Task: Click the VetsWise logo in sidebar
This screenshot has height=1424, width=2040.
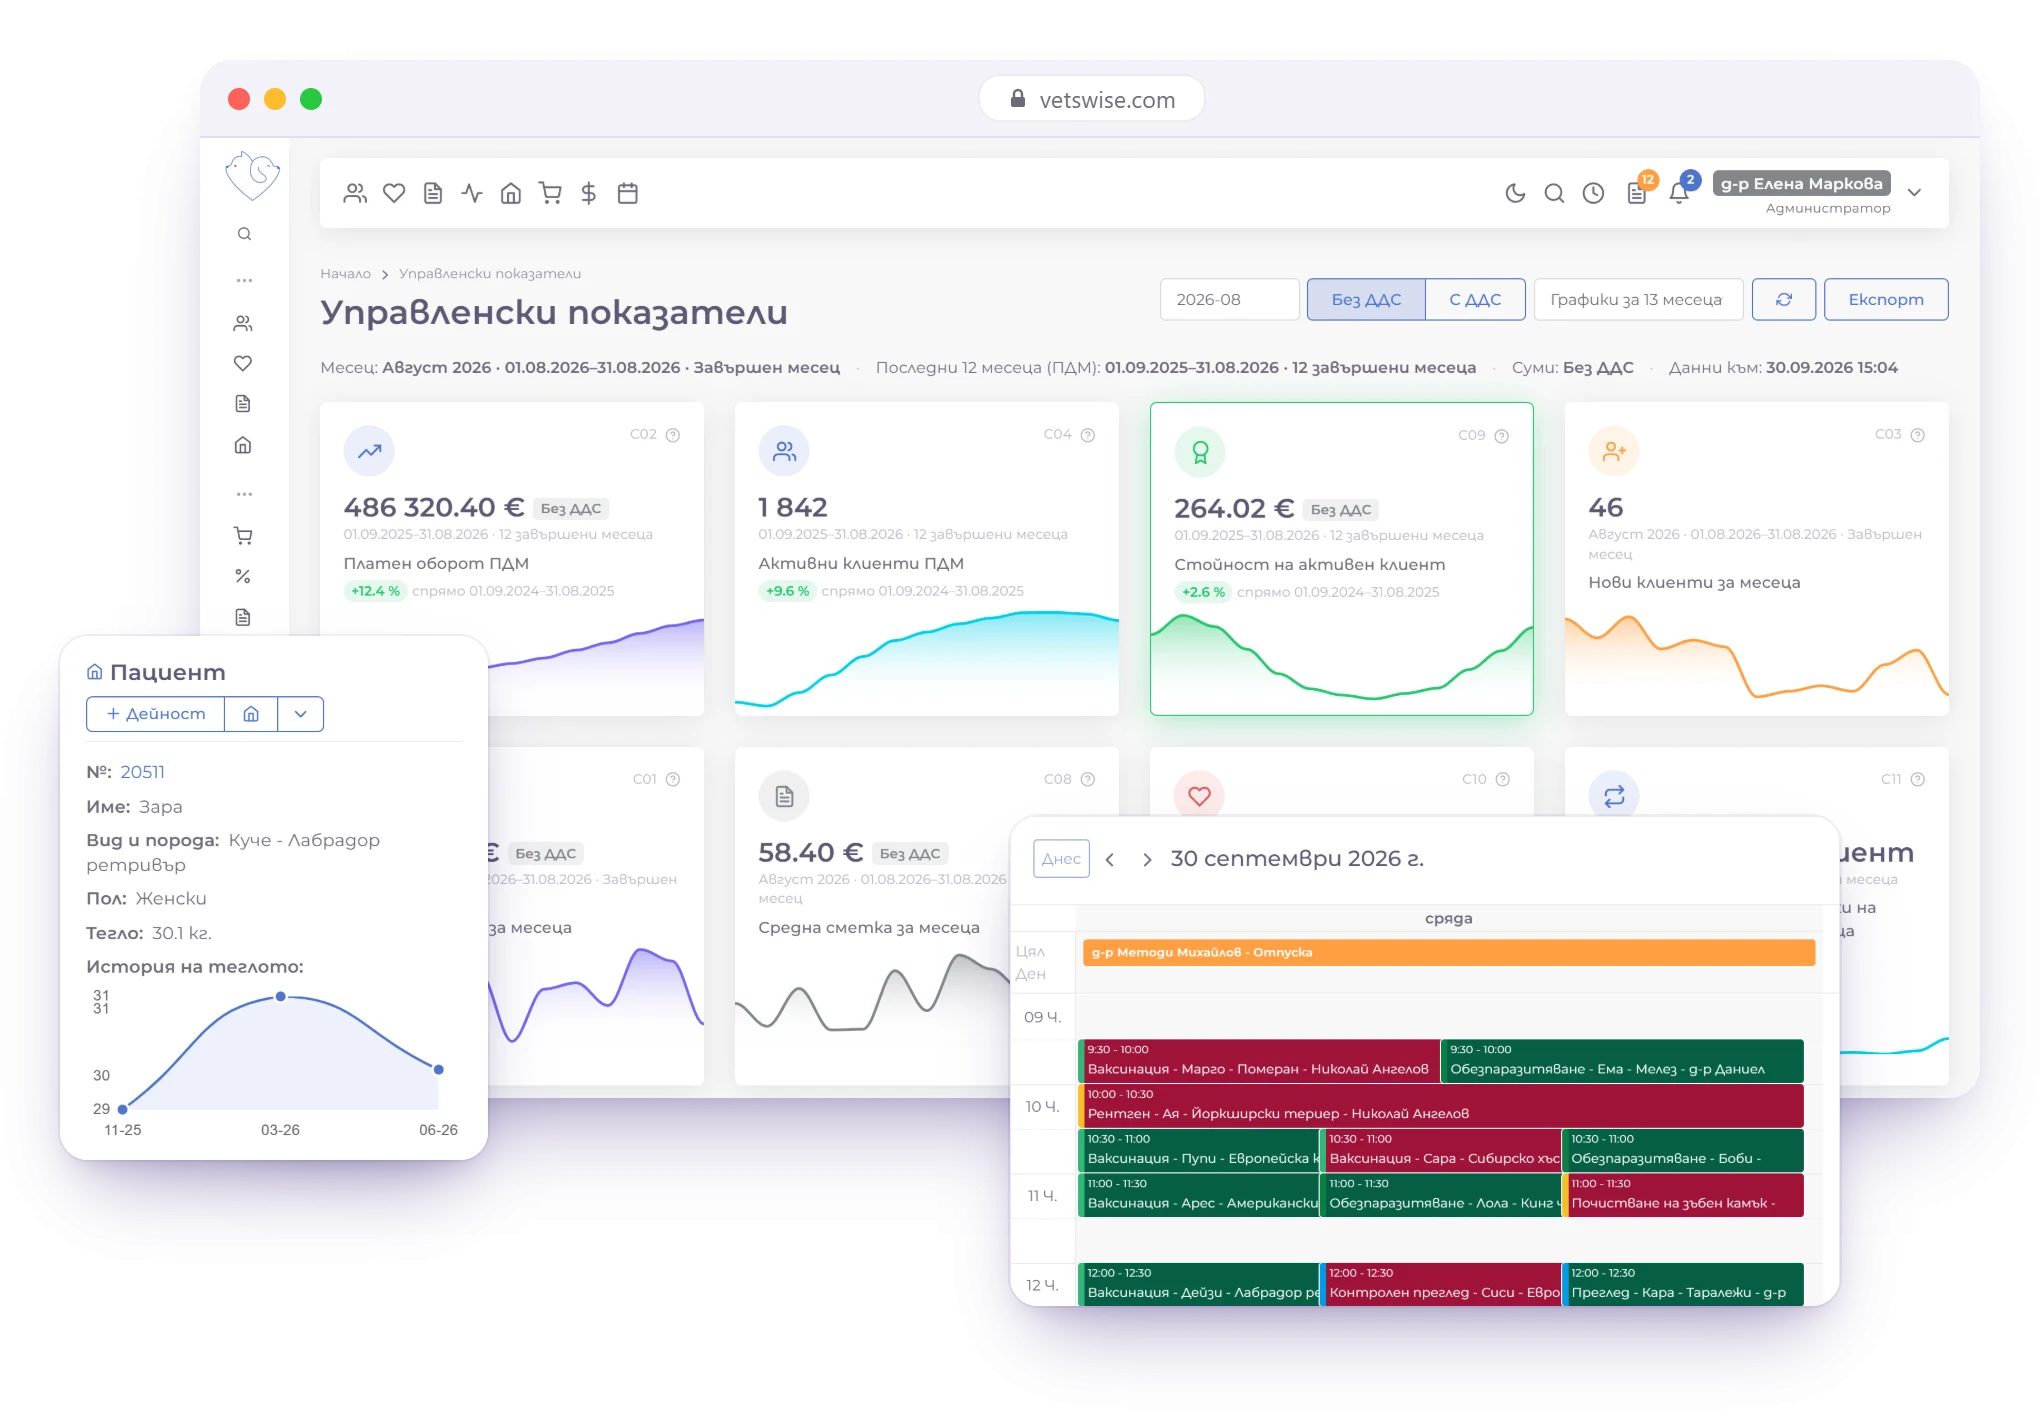Action: [x=252, y=175]
